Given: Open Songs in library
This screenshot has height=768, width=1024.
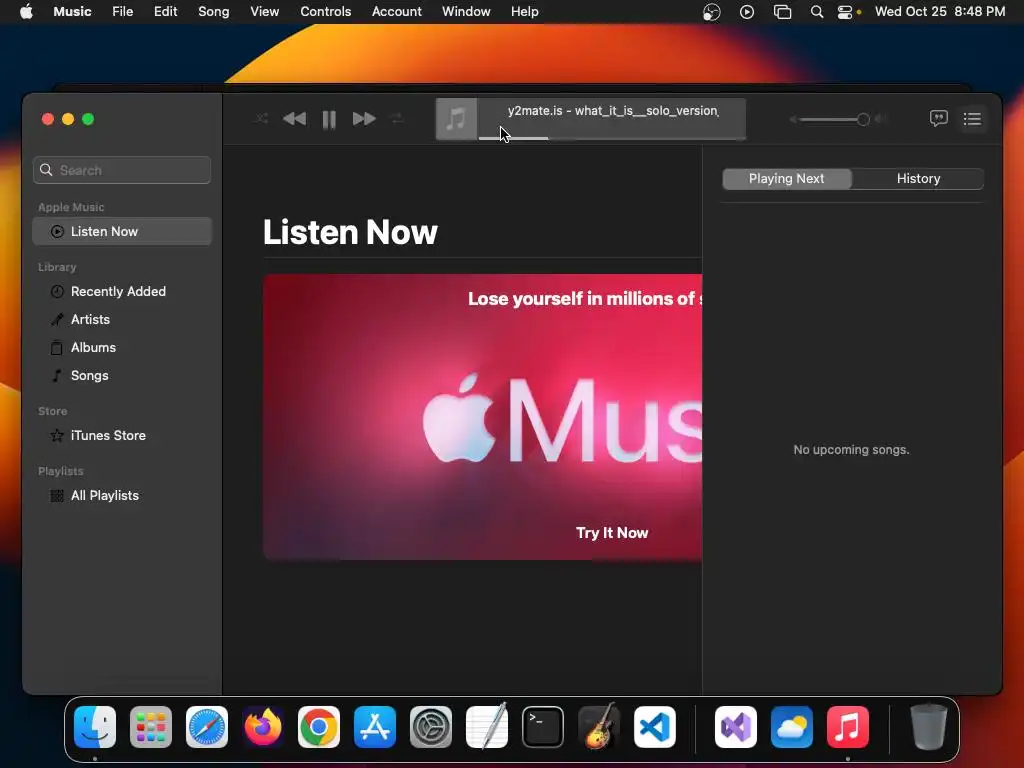Looking at the screenshot, I should point(122,376).
